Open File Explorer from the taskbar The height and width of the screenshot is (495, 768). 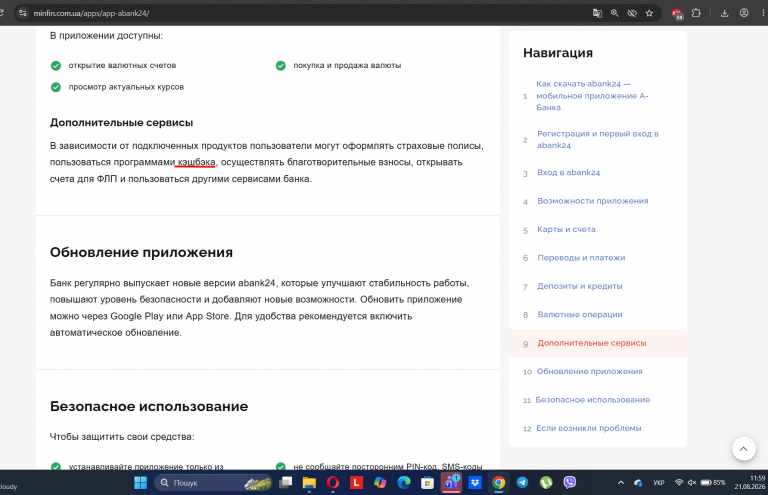point(309,483)
